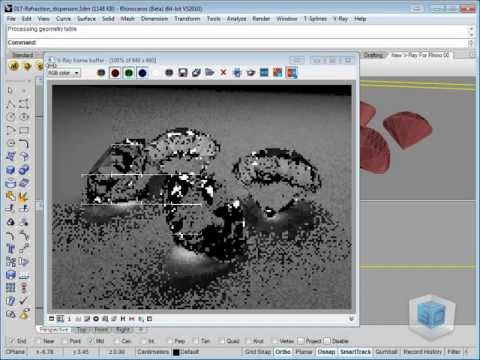Image resolution: width=480 pixels, height=360 pixels.
Task: Toggle the Point osnap checkbox
Action: [x=65, y=341]
